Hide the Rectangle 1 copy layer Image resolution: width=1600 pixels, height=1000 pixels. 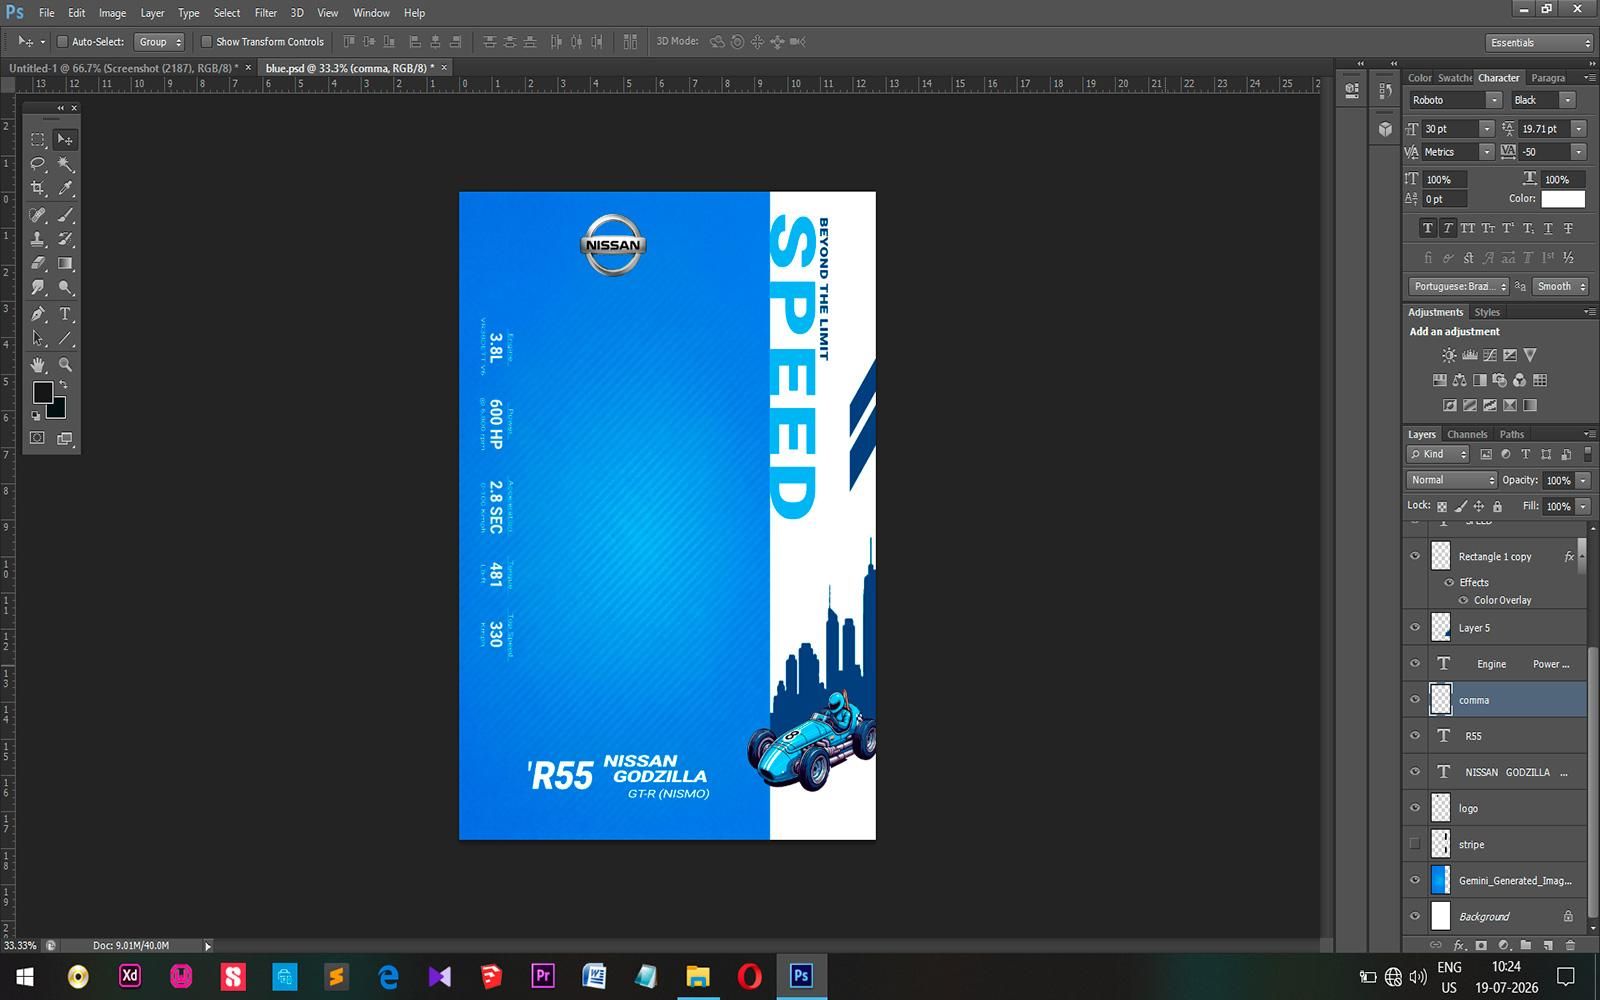(x=1415, y=556)
